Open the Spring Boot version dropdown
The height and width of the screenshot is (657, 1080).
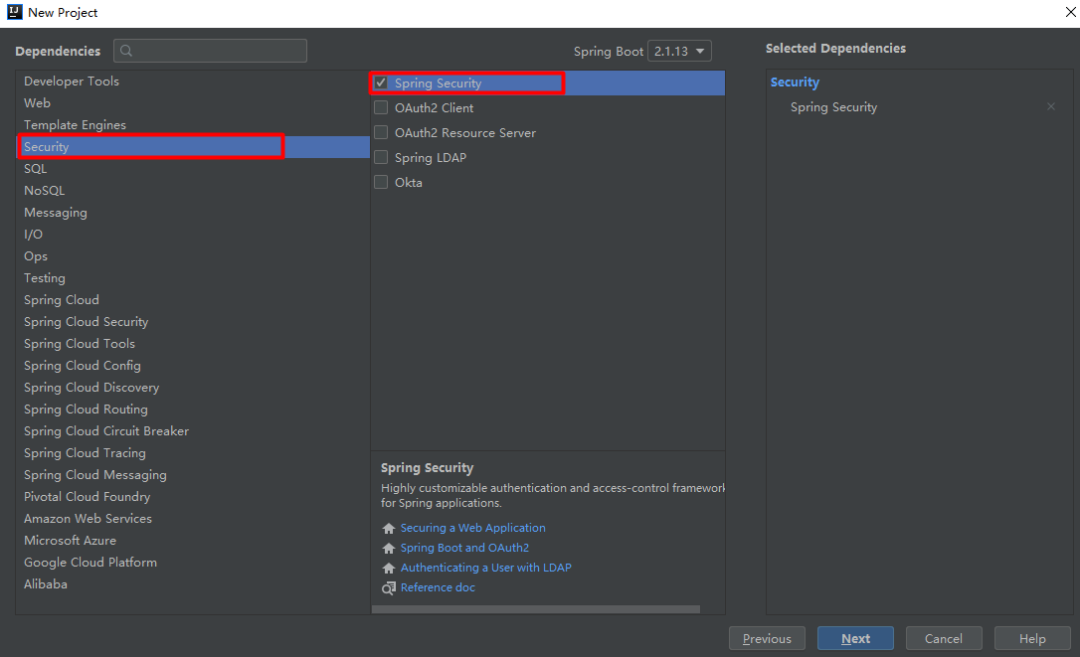tap(680, 51)
